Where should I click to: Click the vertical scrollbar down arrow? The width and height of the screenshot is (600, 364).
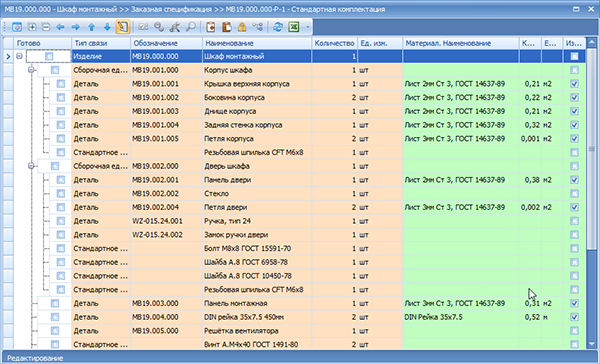592,344
